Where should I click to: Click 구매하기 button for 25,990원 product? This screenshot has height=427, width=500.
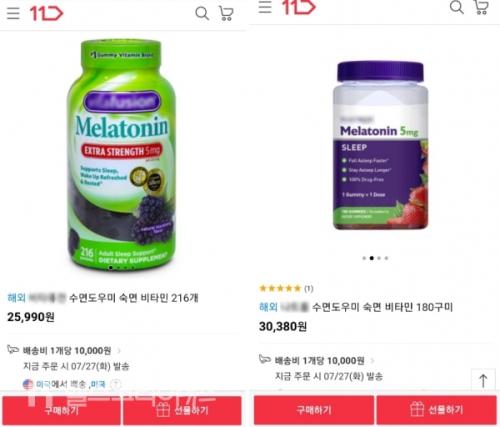61,410
